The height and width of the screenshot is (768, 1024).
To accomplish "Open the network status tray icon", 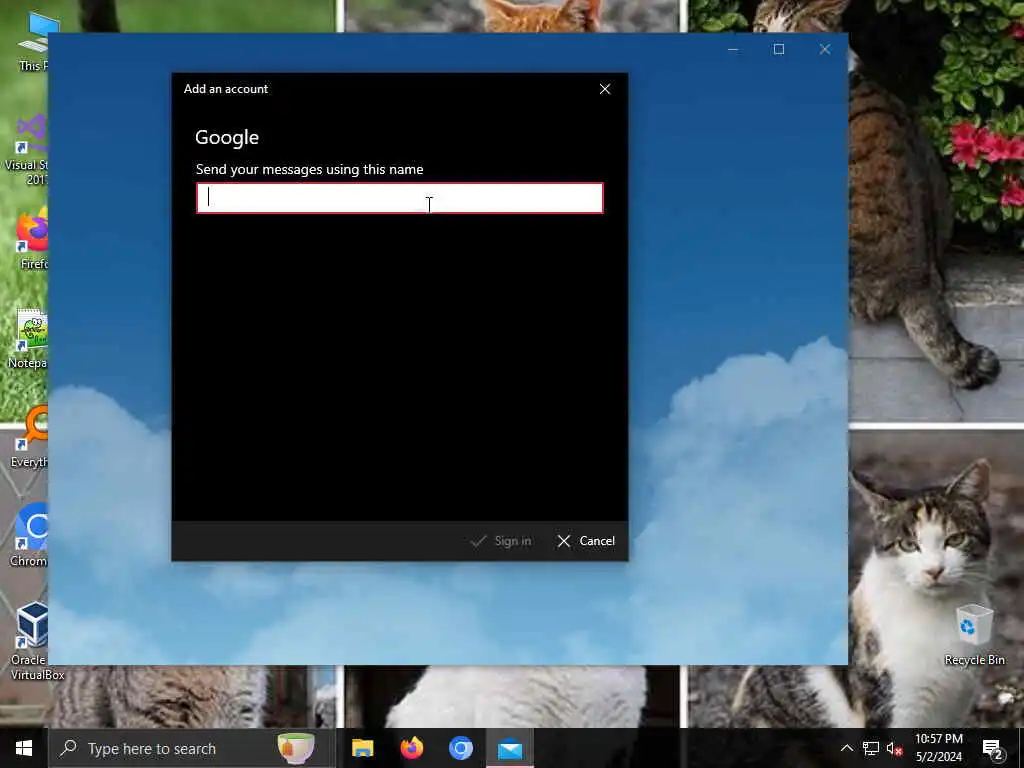I will (x=871, y=748).
